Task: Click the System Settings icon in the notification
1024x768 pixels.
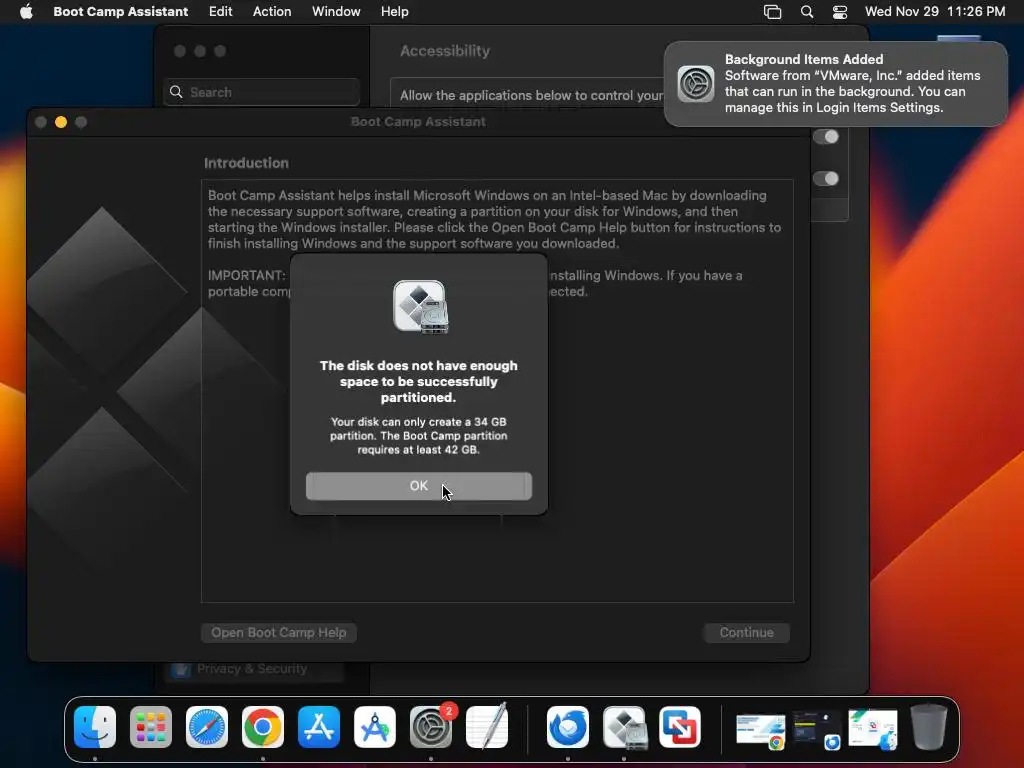Action: (696, 84)
